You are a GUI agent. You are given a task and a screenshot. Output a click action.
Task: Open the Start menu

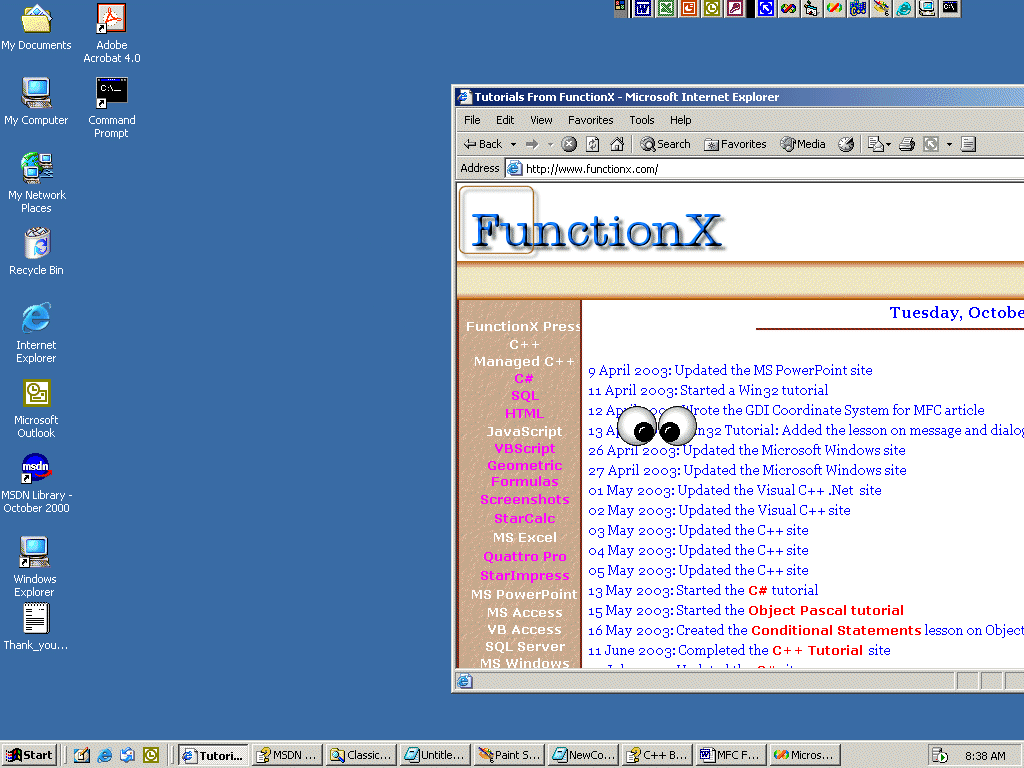(30, 756)
